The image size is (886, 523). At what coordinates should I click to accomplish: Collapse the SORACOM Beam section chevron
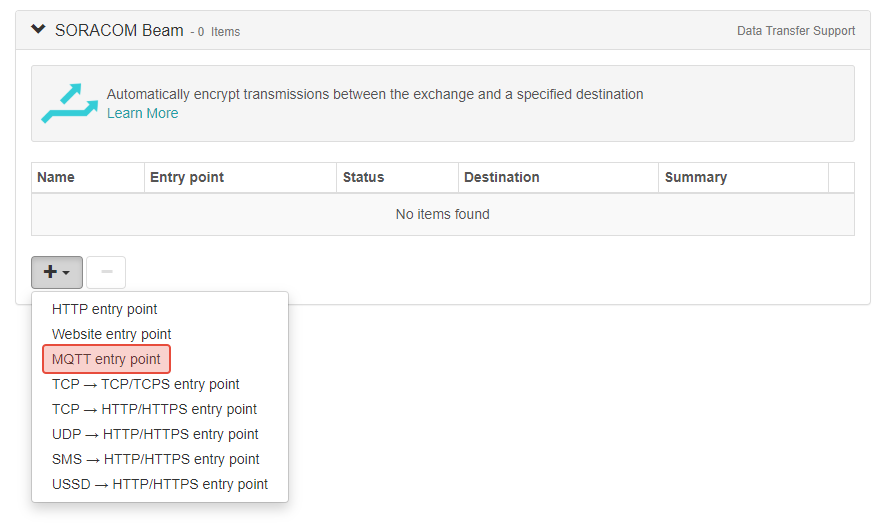[x=39, y=30]
